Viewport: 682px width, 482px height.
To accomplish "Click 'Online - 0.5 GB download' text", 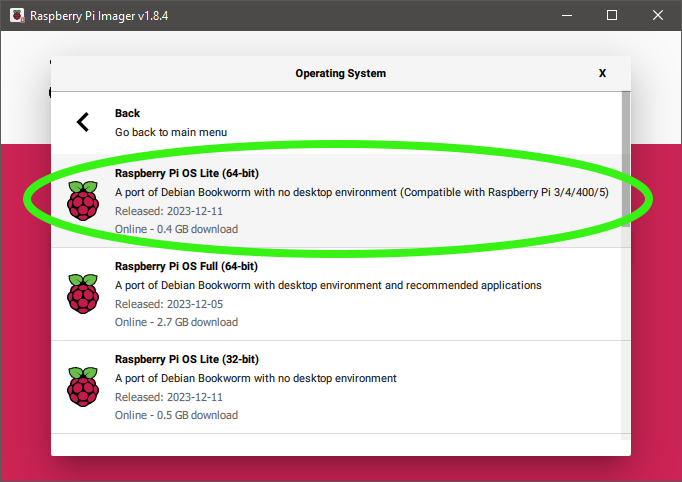I will (176, 415).
